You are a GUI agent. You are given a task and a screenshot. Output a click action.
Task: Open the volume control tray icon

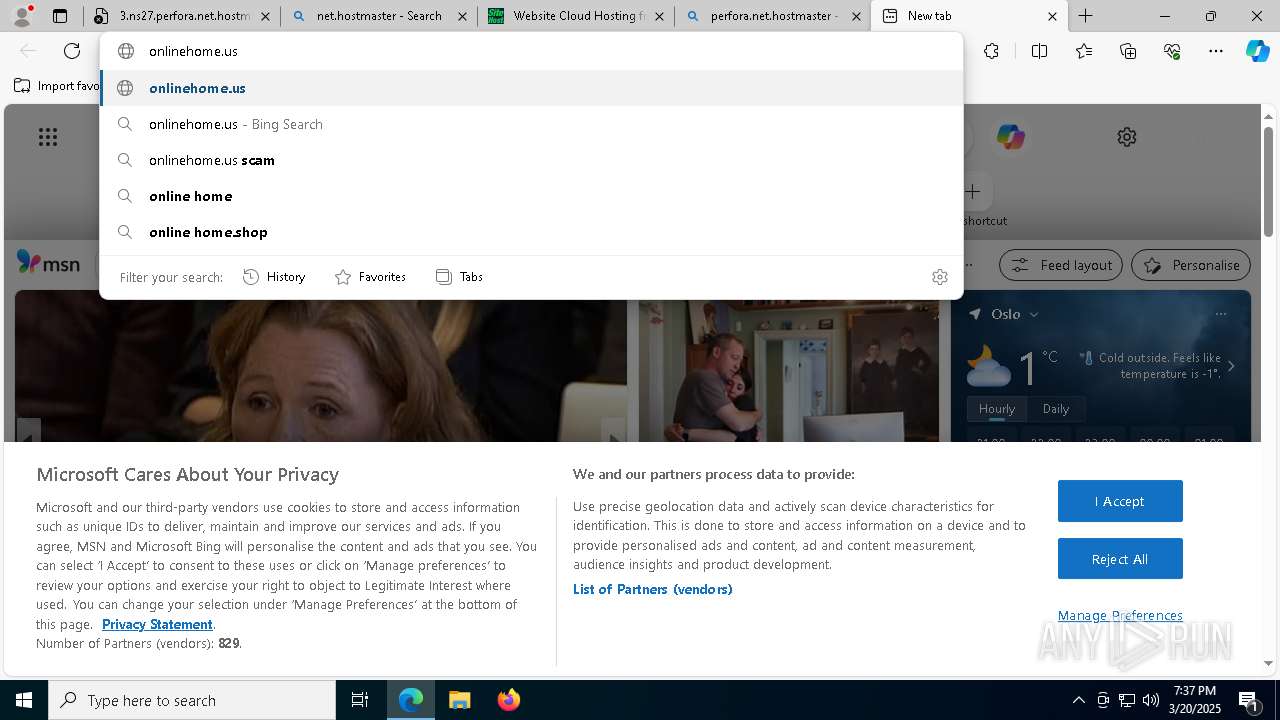(x=1150, y=700)
